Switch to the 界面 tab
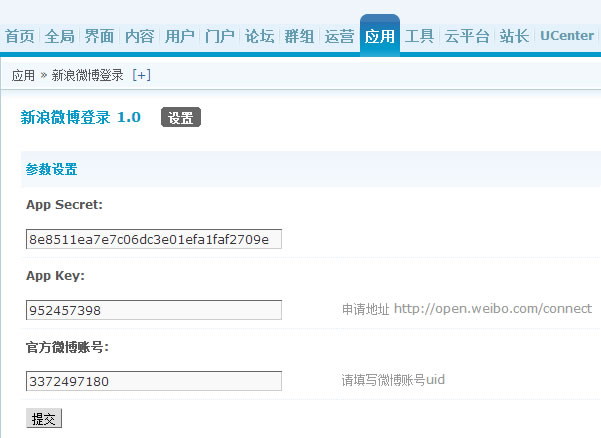This screenshot has width=601, height=438. (99, 36)
